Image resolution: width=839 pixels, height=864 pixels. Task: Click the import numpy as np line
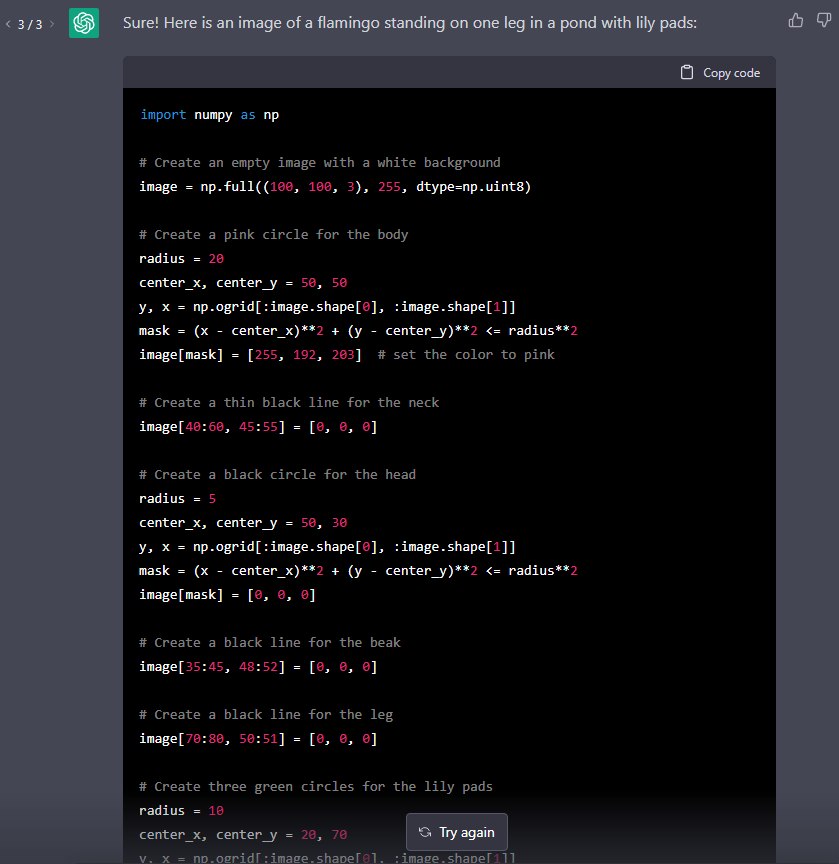(210, 115)
